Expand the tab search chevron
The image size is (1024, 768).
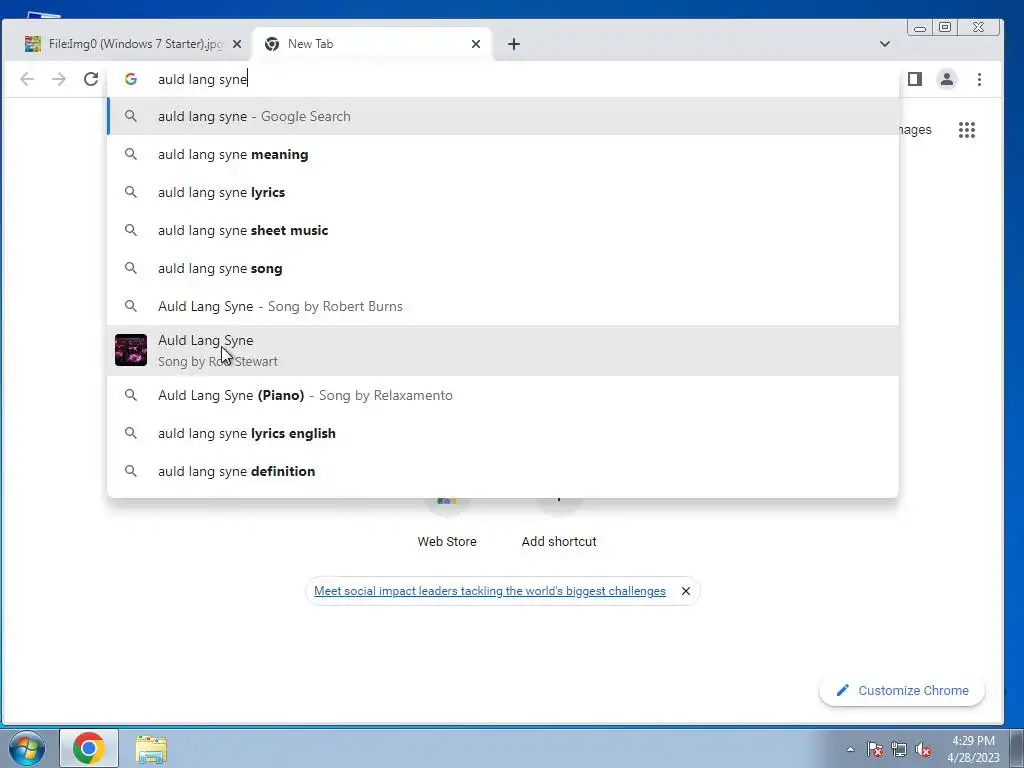(x=885, y=44)
